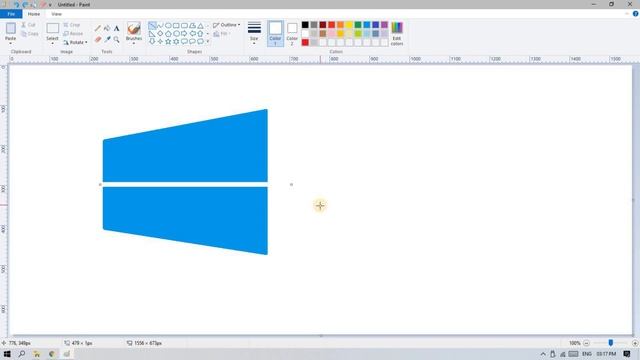Click the Undo arrow in title bar

pos(16,4)
